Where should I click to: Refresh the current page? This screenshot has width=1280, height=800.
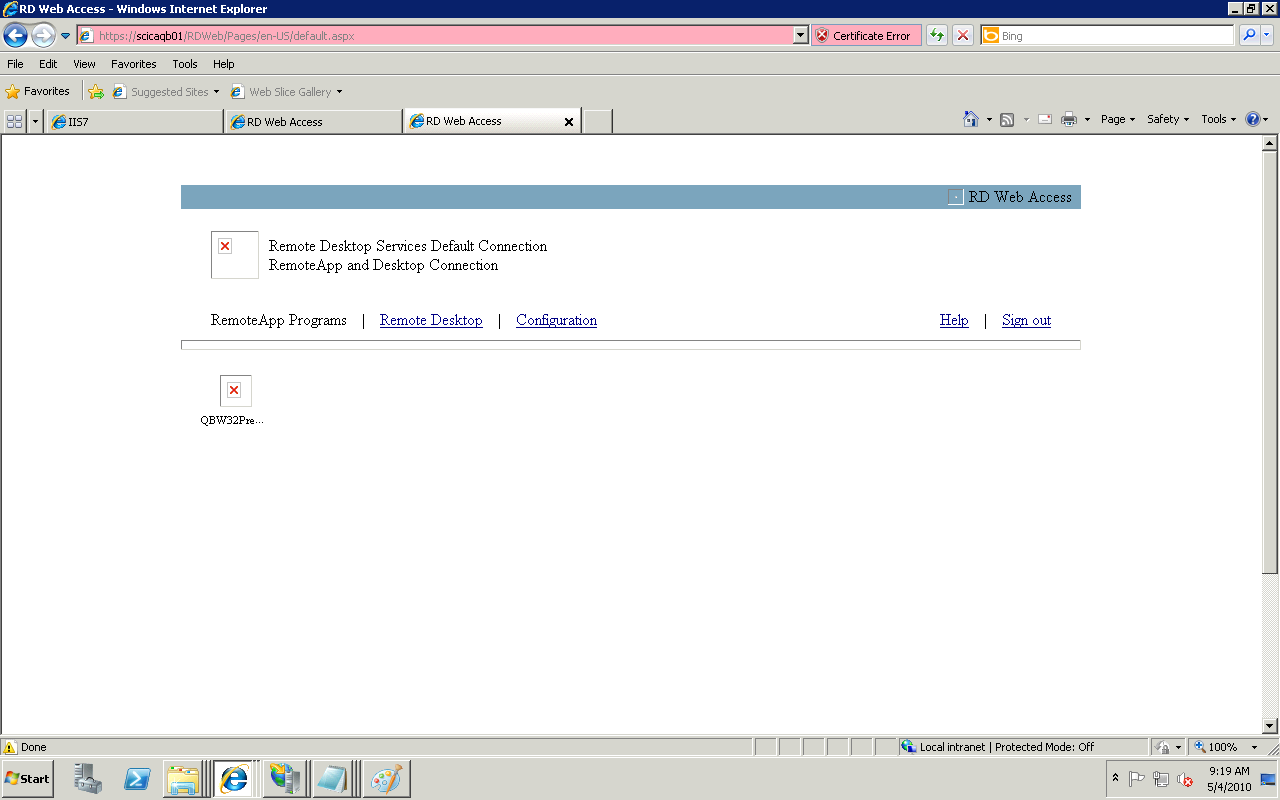tap(937, 35)
